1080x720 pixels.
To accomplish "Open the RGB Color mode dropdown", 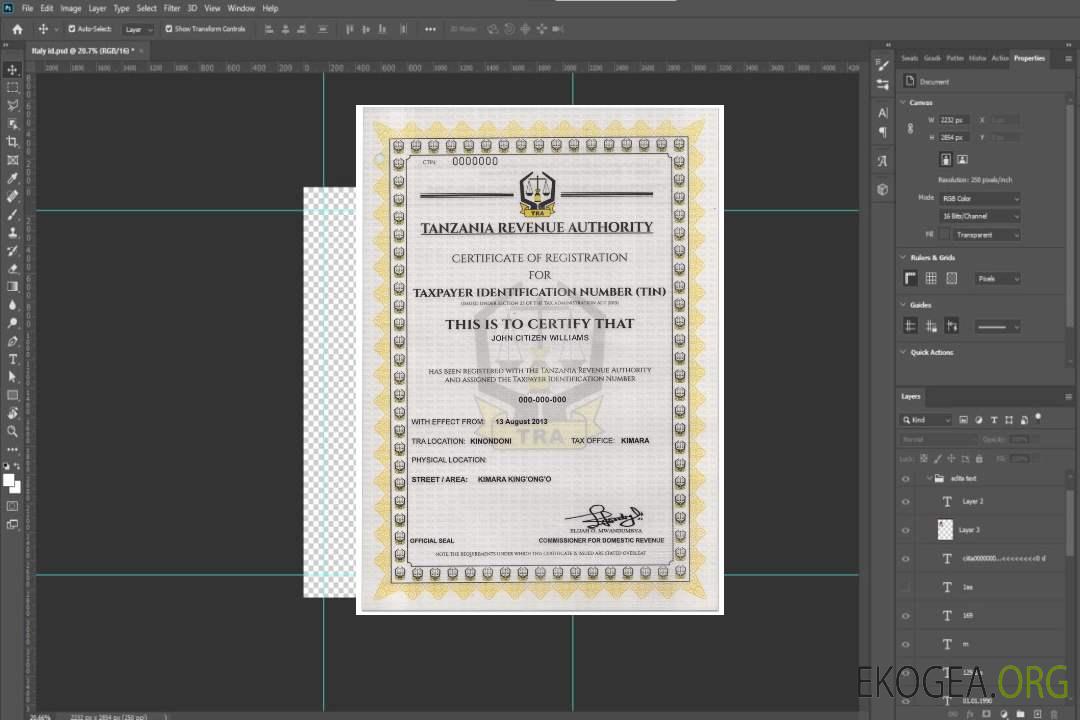I will tap(980, 199).
